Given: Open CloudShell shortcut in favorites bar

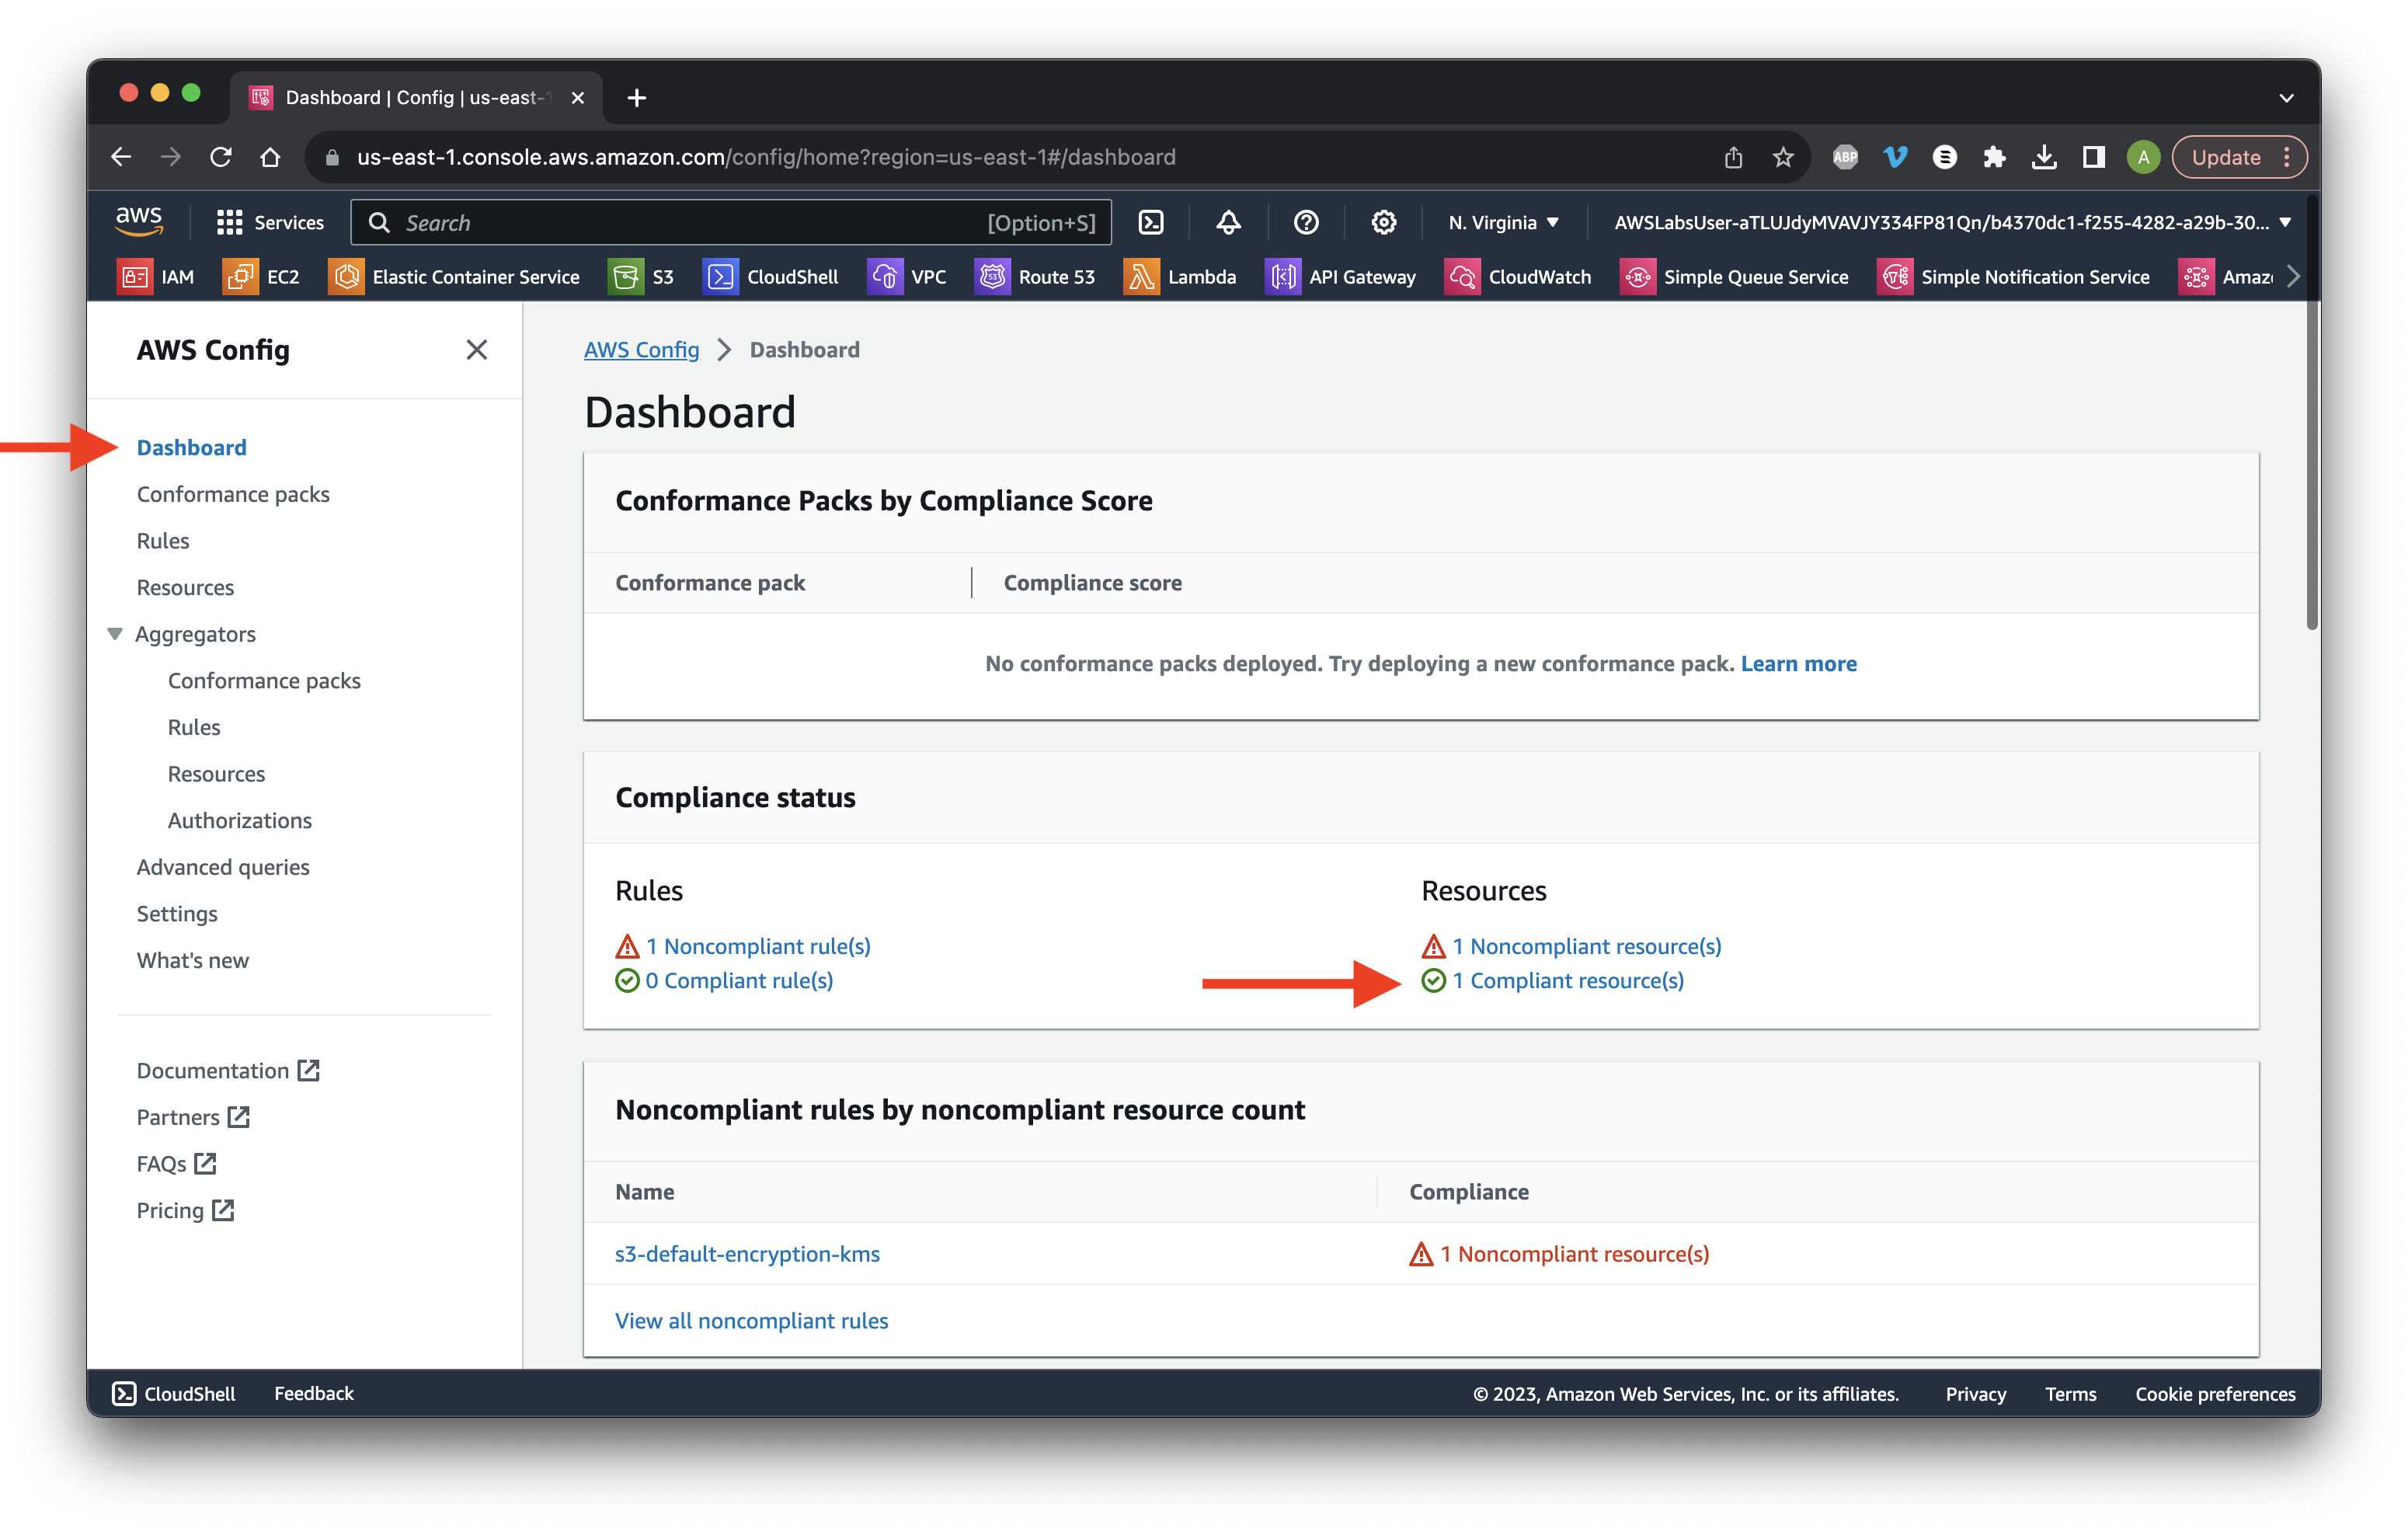Looking at the screenshot, I should coord(770,277).
